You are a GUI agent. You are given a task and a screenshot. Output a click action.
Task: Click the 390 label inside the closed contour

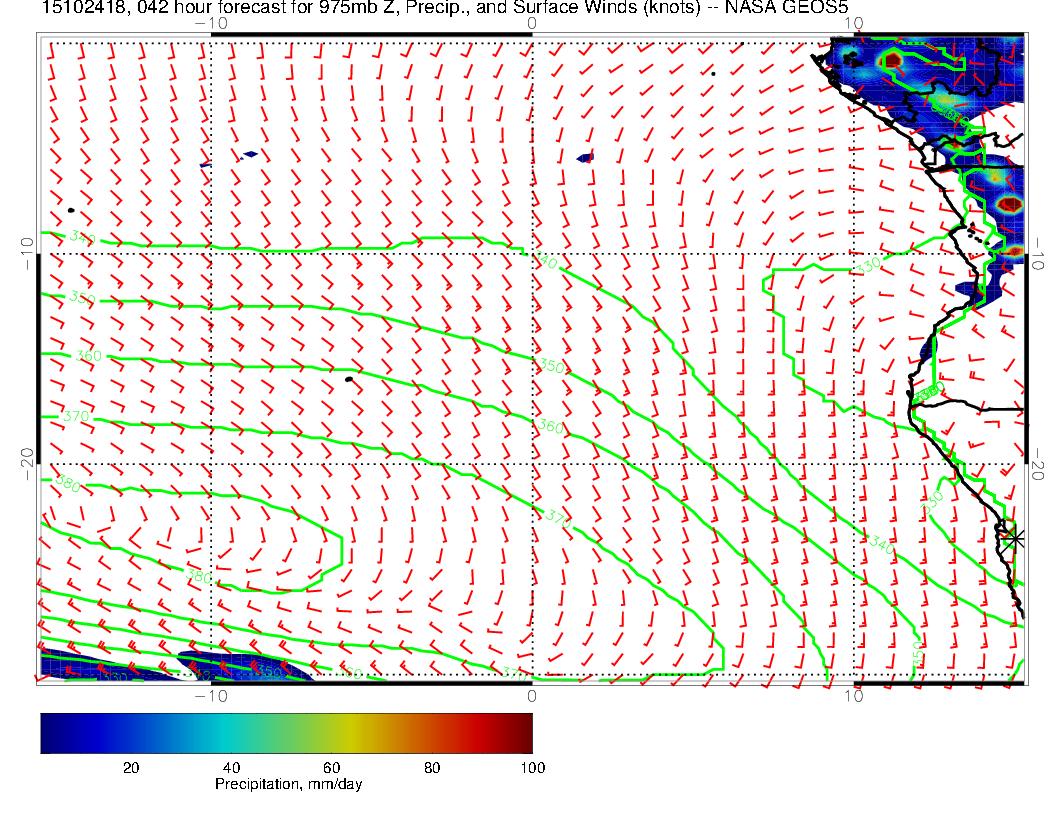[x=200, y=578]
